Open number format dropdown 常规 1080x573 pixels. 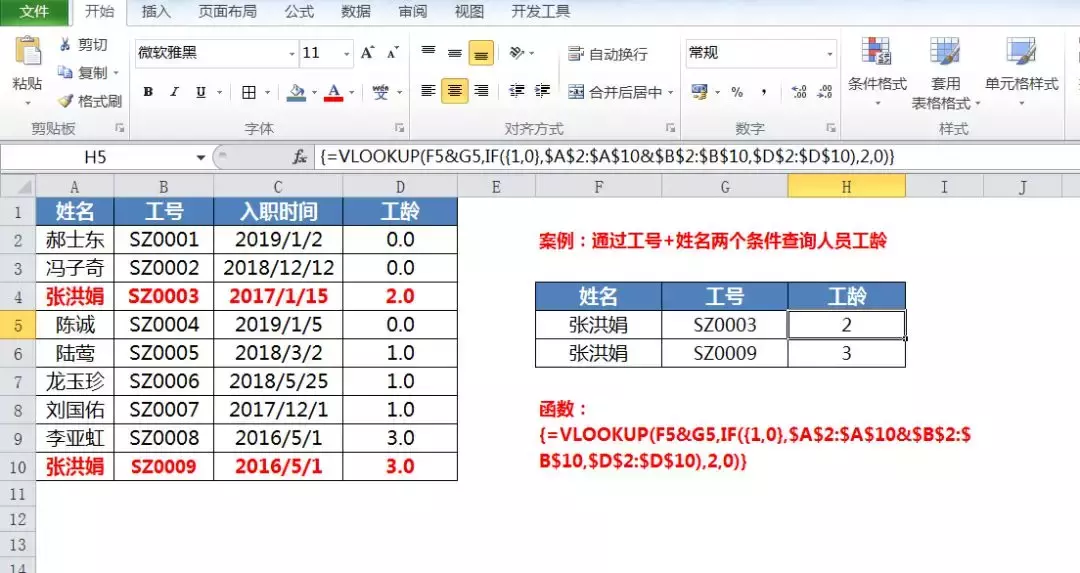830,53
